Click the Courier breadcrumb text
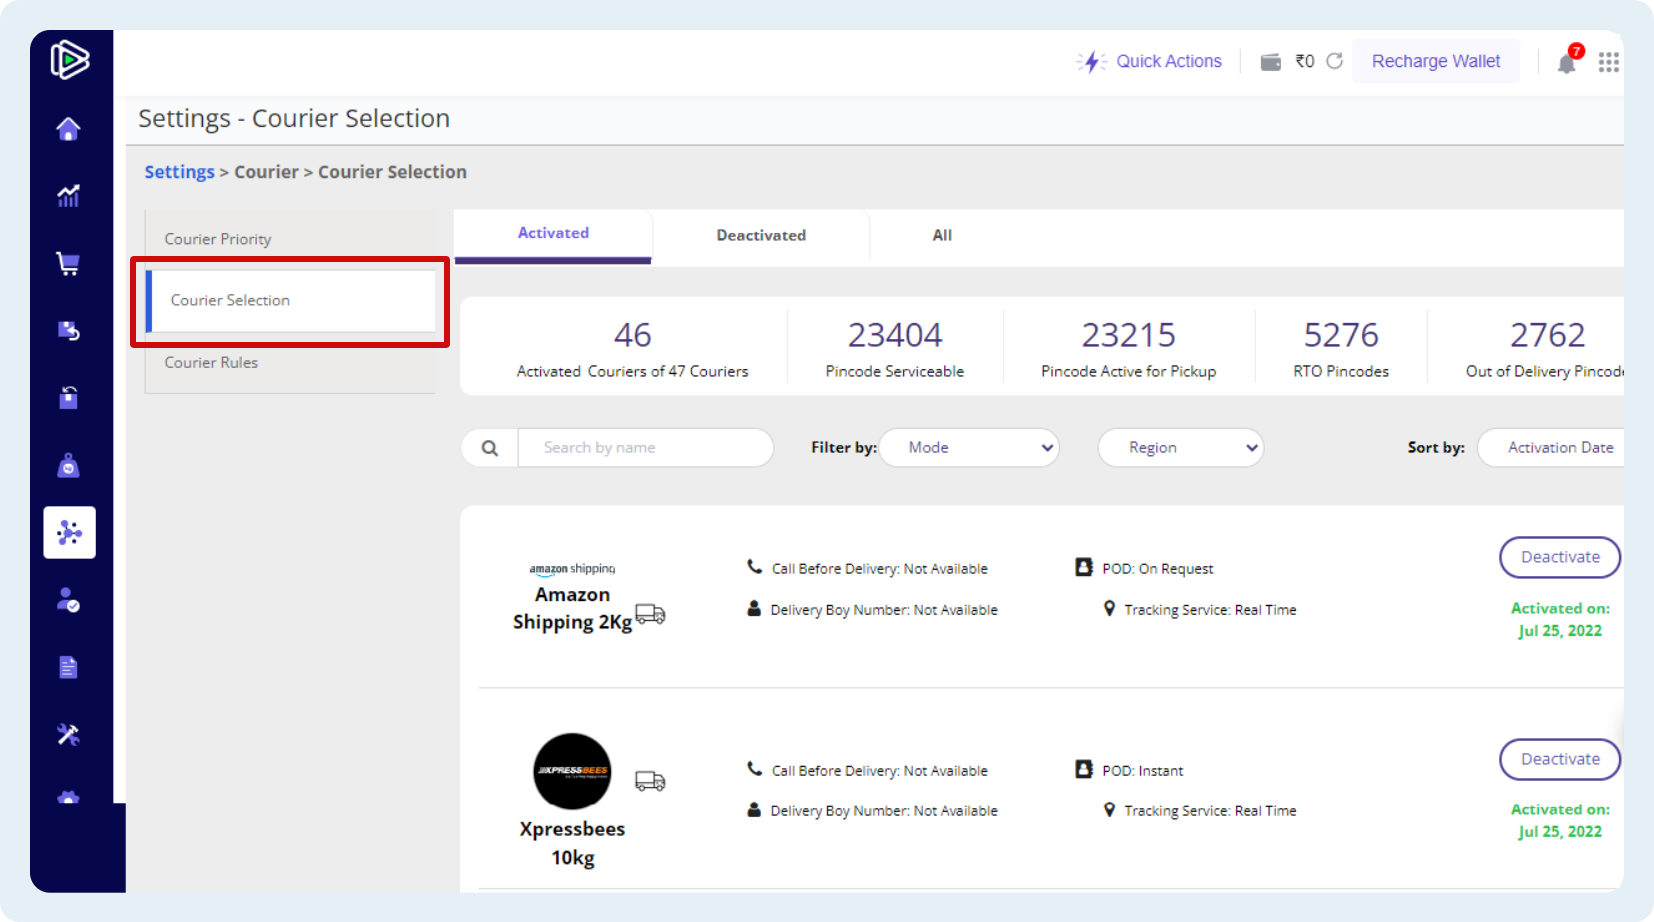This screenshot has height=922, width=1654. 266,172
